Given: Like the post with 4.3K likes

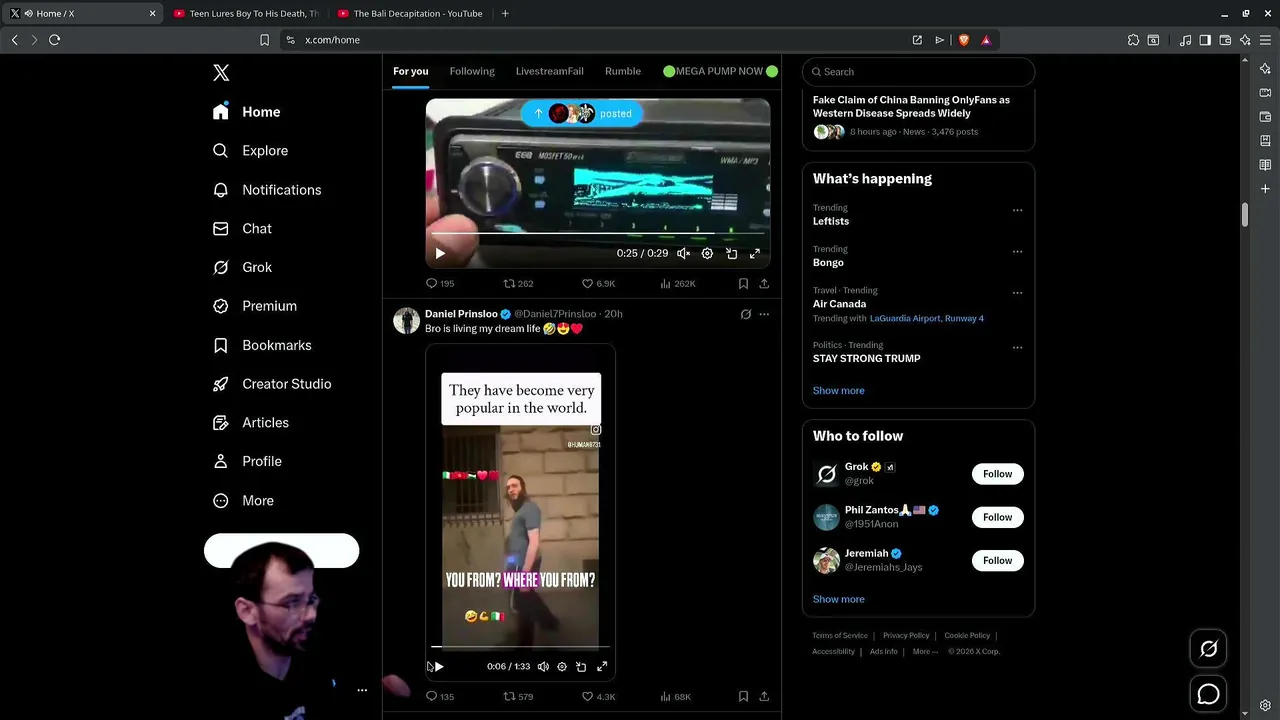Looking at the screenshot, I should [x=598, y=697].
